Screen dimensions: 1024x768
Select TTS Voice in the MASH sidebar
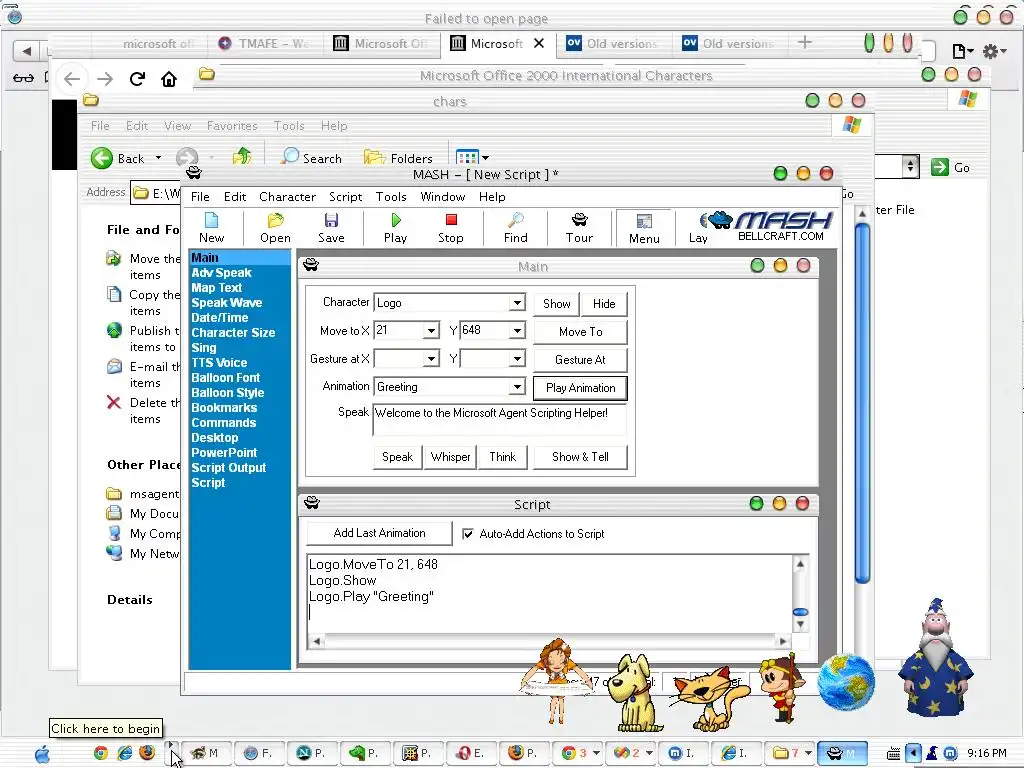(x=219, y=362)
